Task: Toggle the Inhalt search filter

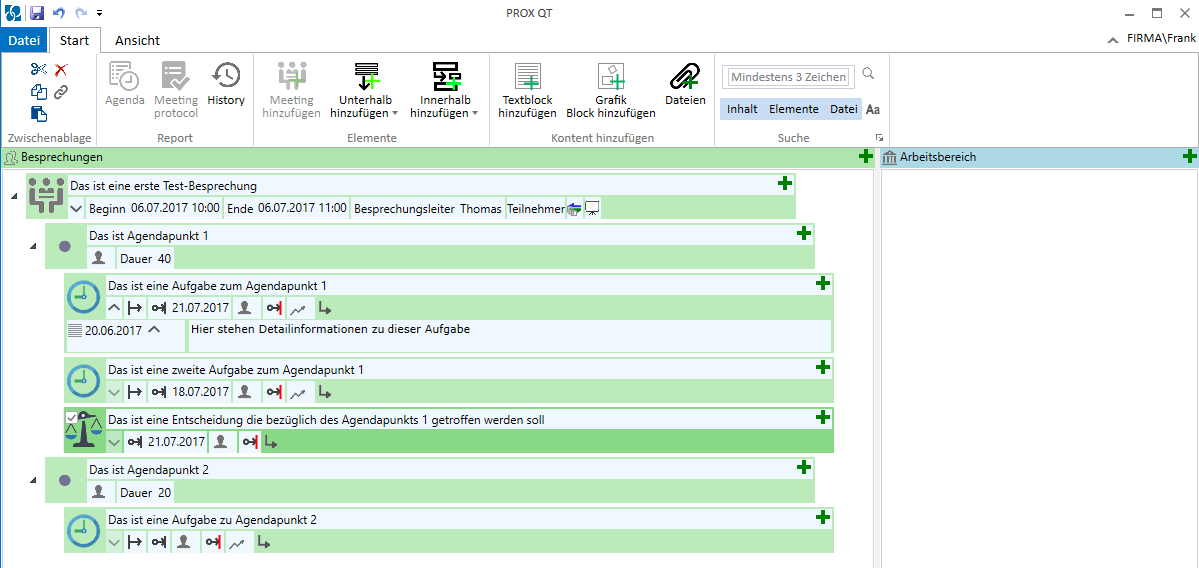Action: coord(742,109)
